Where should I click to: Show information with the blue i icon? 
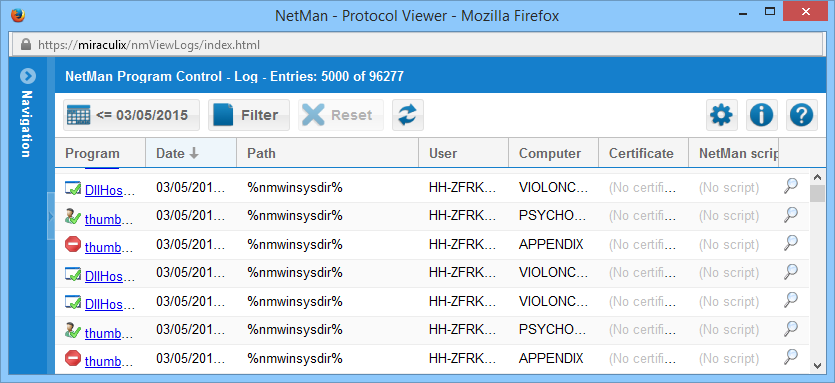click(762, 115)
